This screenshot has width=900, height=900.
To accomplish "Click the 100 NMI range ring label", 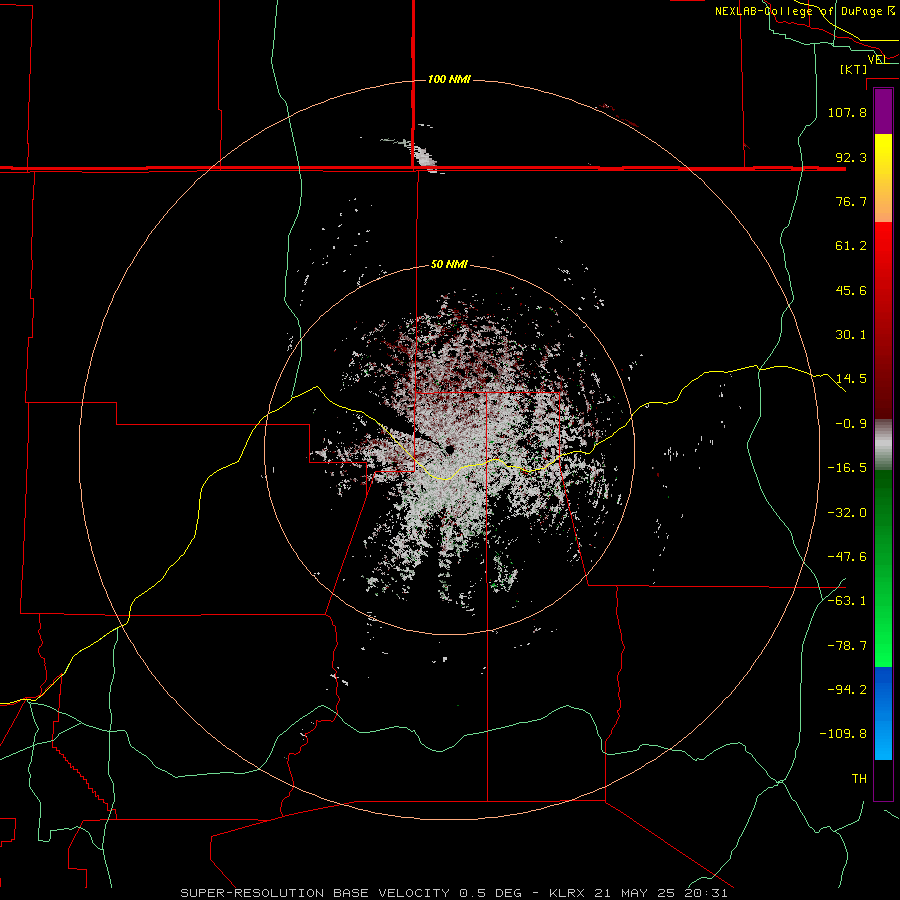I will coord(449,79).
